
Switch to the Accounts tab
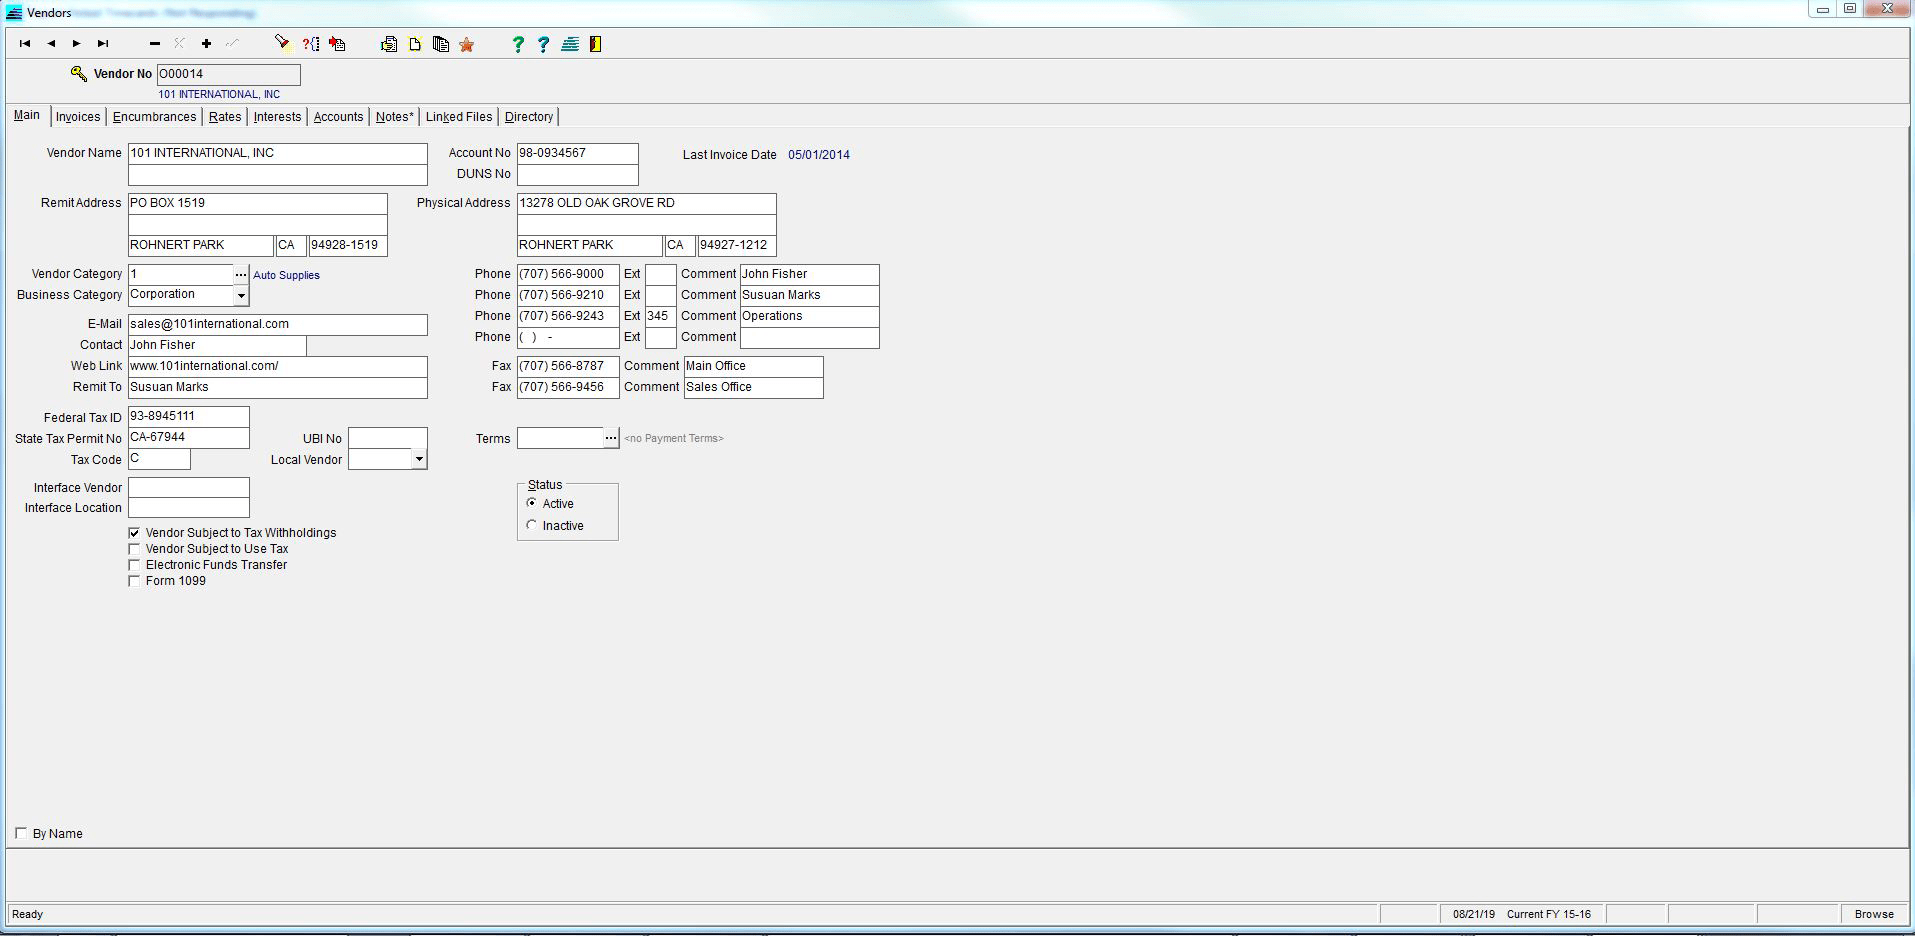(x=338, y=117)
